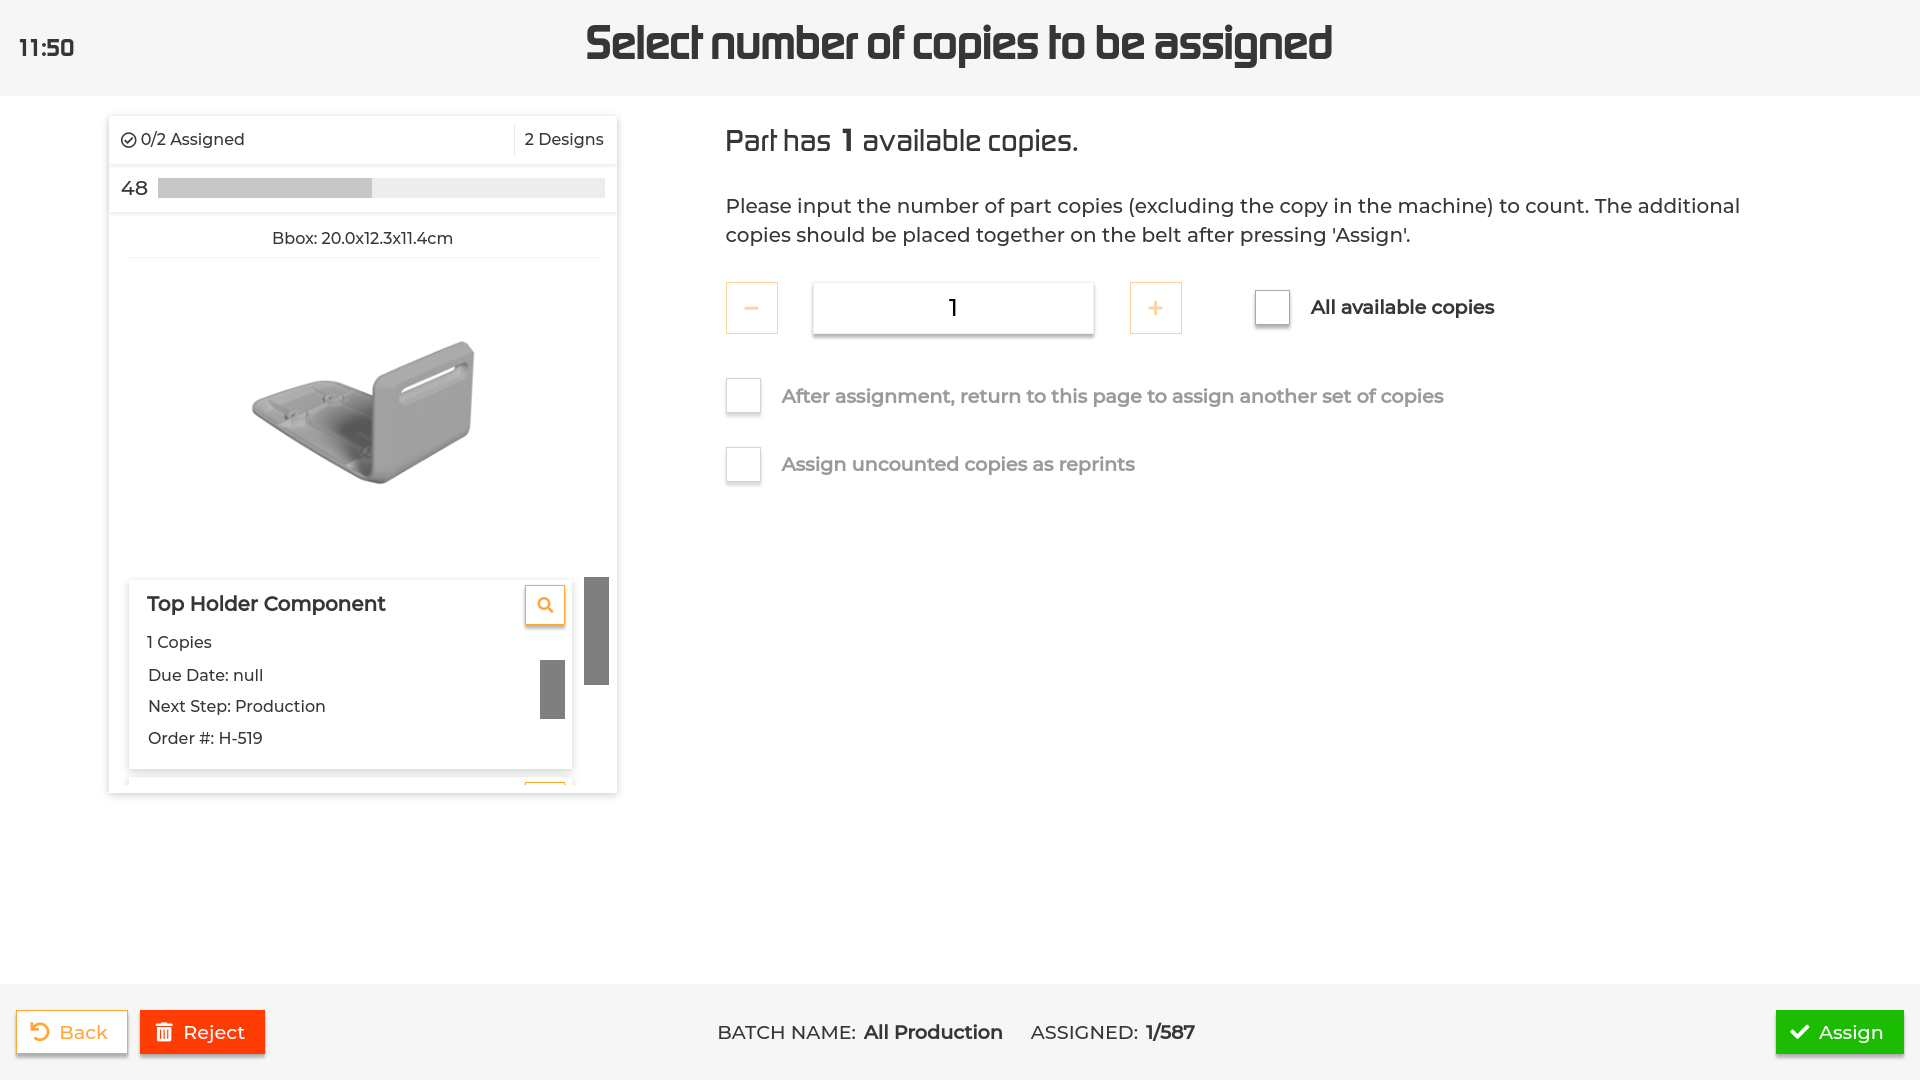Click the trash icon on the Reject button

tap(164, 1032)
